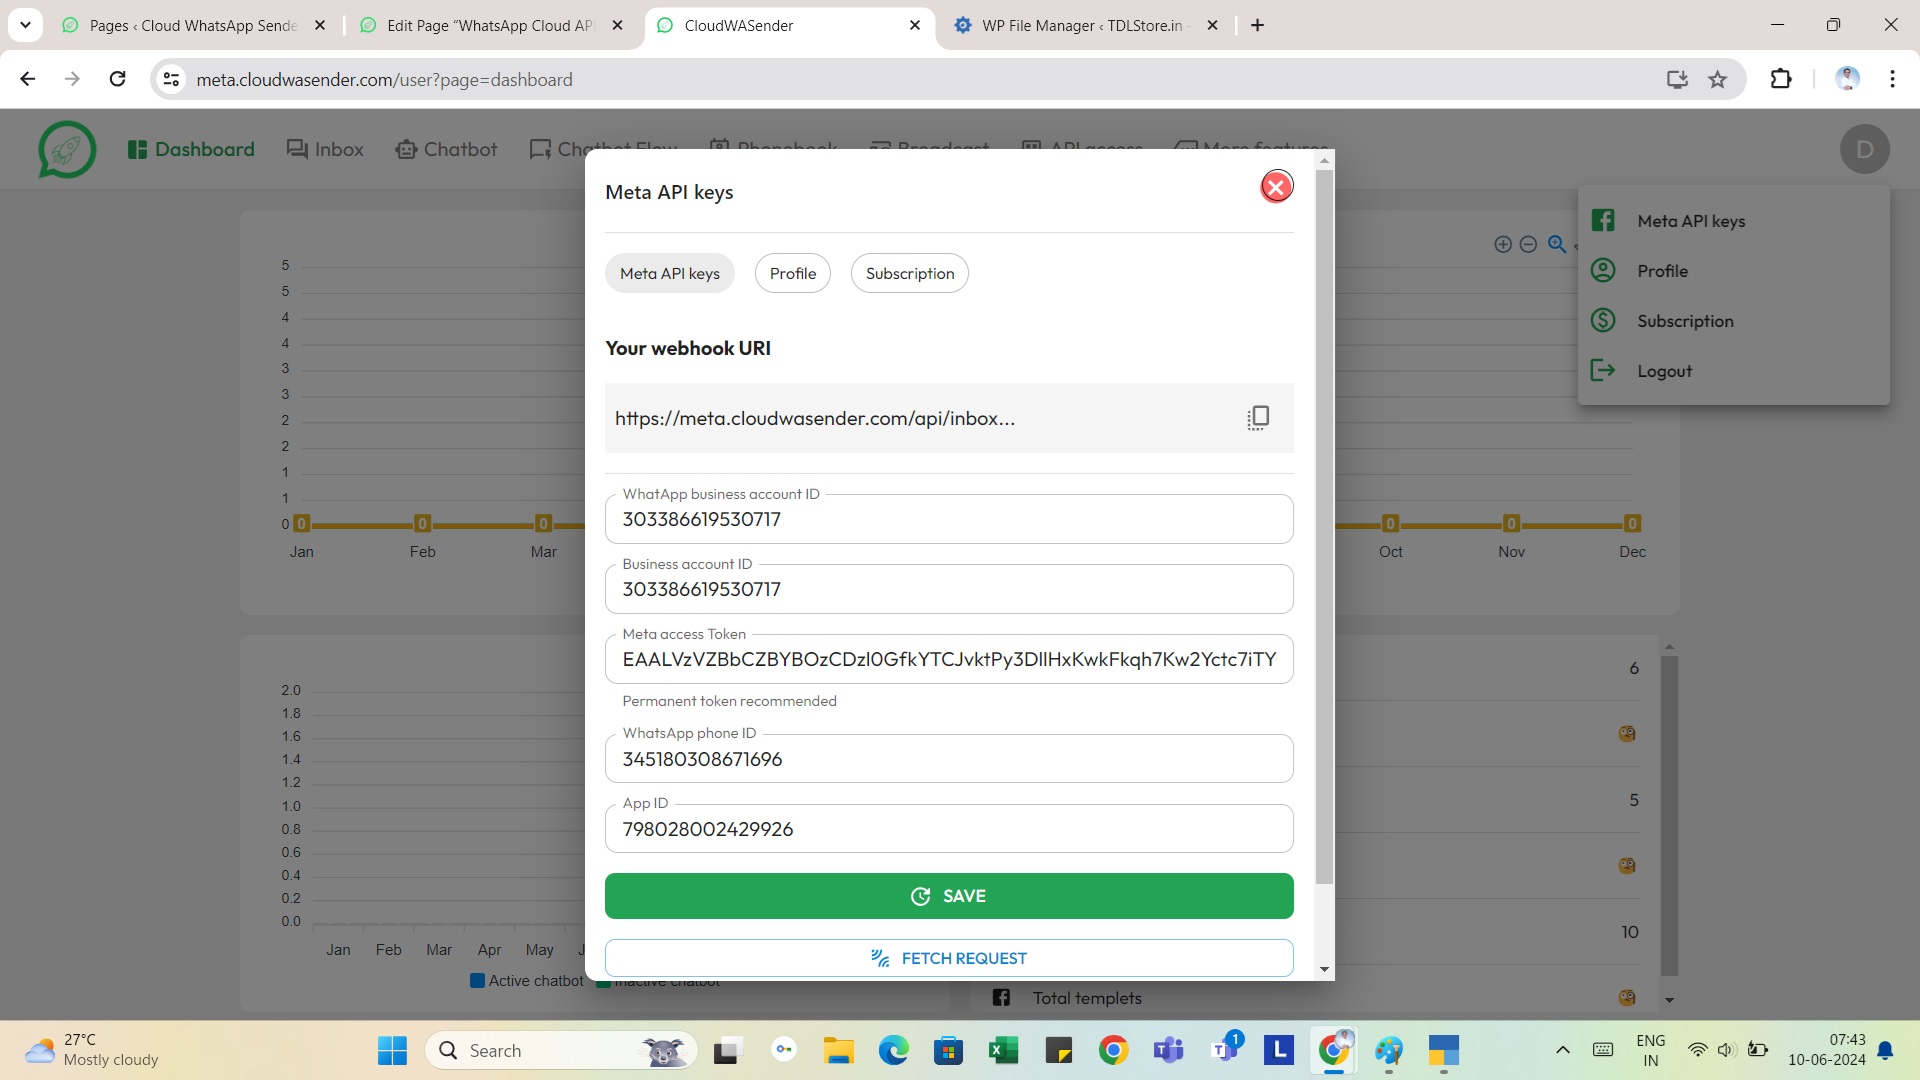Zoom out on chart with minus icon
Viewport: 1920px width, 1080px height.
[x=1528, y=244]
